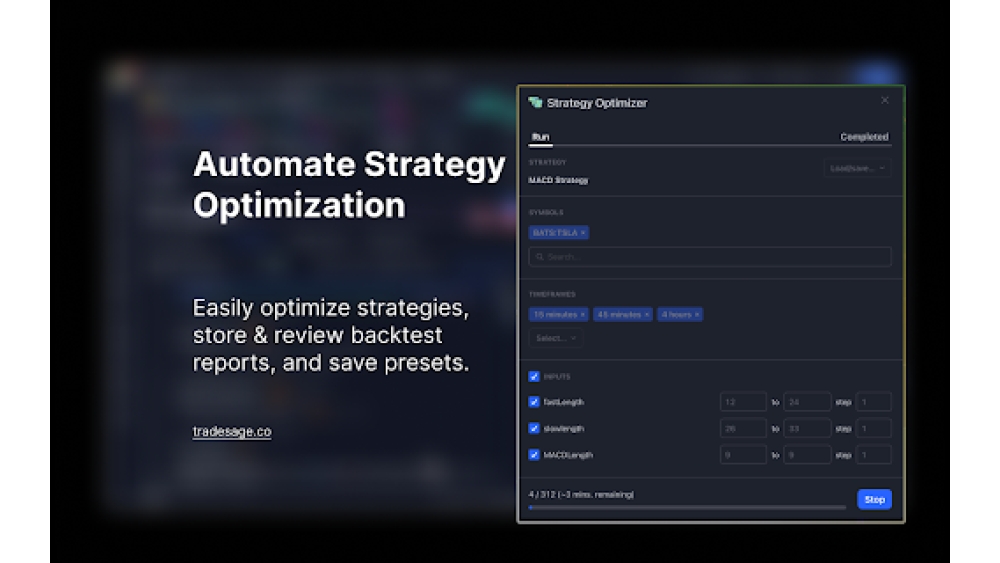Click the fastLength start value field
The image size is (1000, 563).
pos(743,402)
